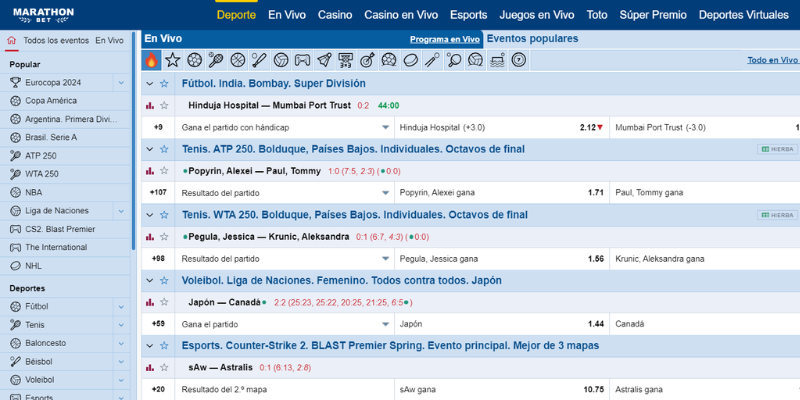Open the En Vivo top menu item
The image size is (800, 400).
click(287, 15)
